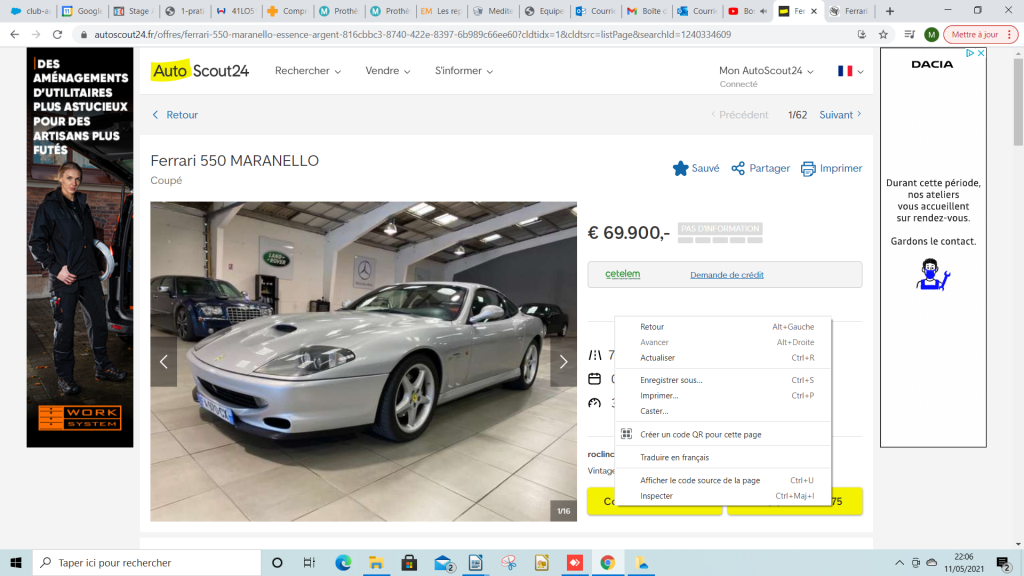Close the Dacia ad with X icon
The image size is (1024, 576).
click(x=980, y=54)
